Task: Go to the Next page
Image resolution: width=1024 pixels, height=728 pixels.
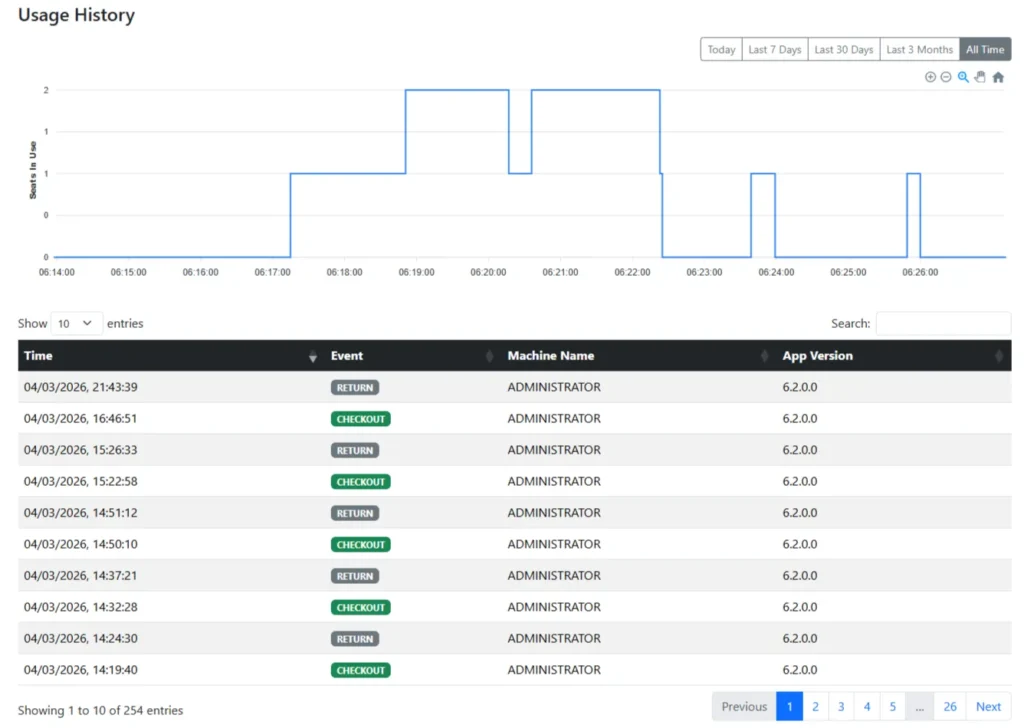Action: click(988, 707)
